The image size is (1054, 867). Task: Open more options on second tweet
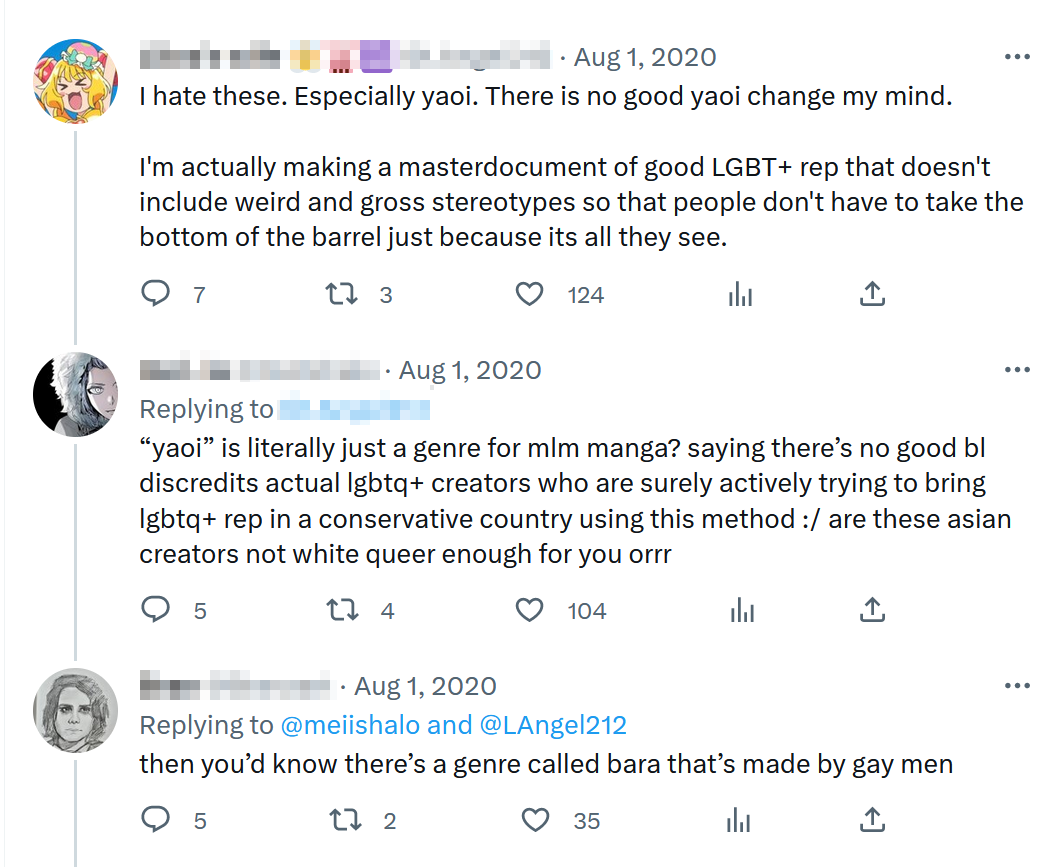coord(1016,370)
